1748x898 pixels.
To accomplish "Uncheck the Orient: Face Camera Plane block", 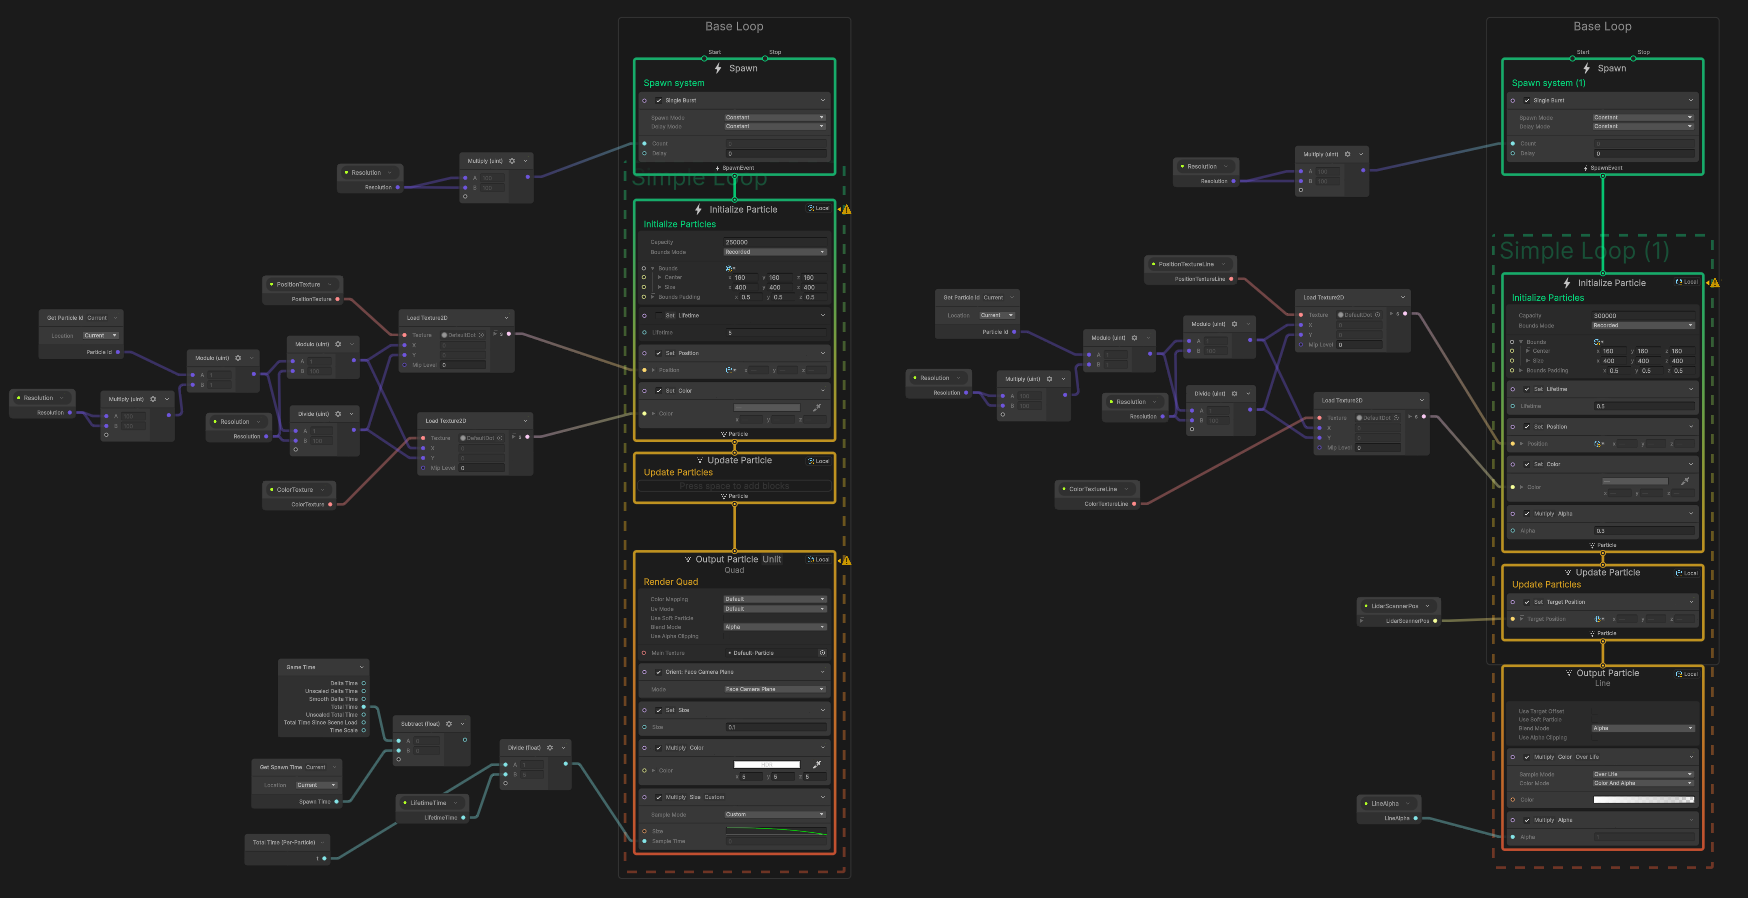I will [658, 672].
